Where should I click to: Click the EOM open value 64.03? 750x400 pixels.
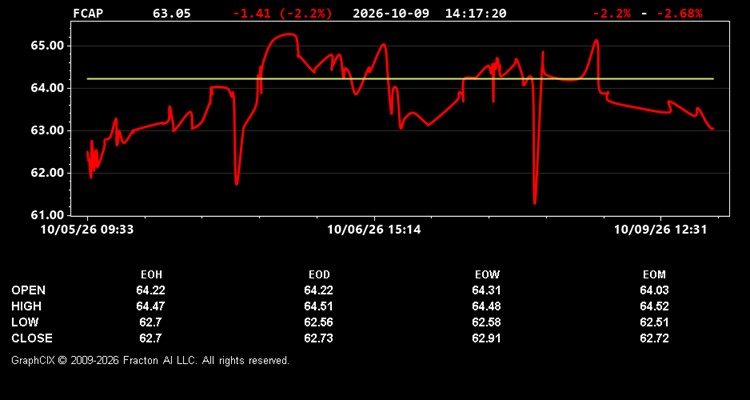pyautogui.click(x=654, y=290)
